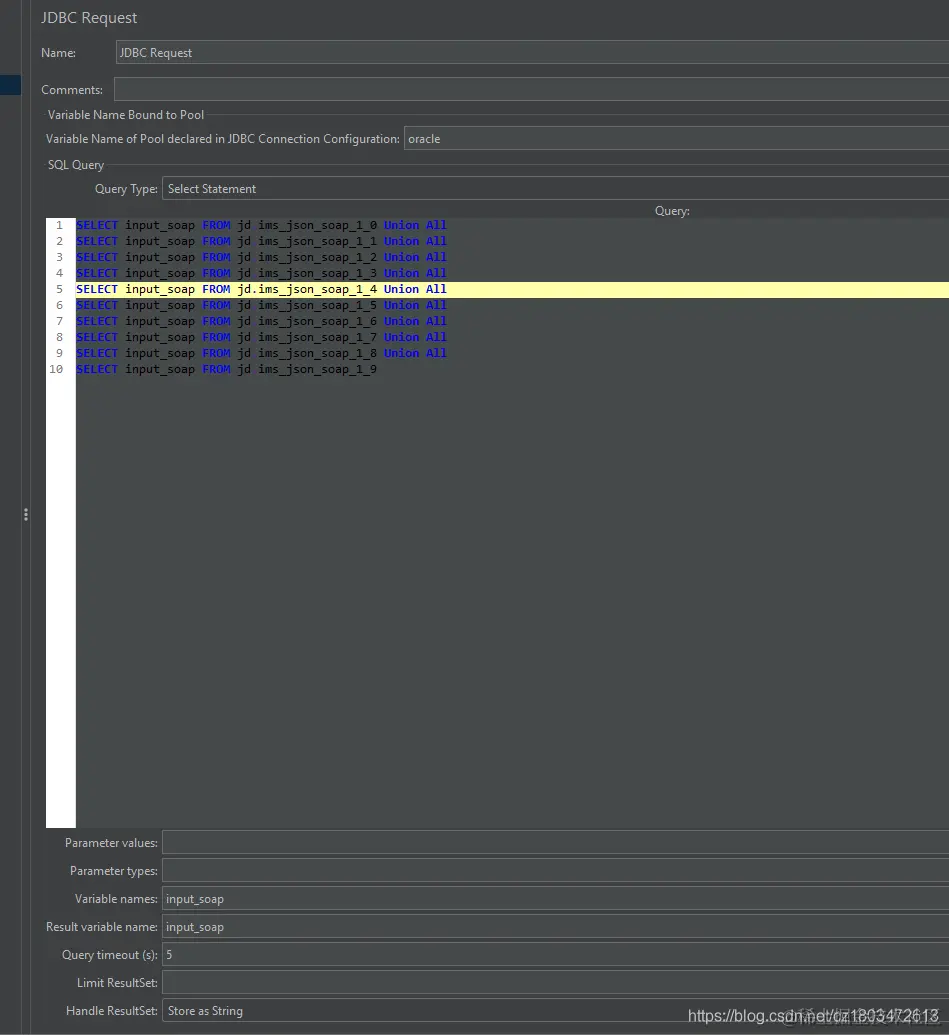949x1035 pixels.
Task: Click line number 5 in the query gutter
Action: click(x=59, y=289)
